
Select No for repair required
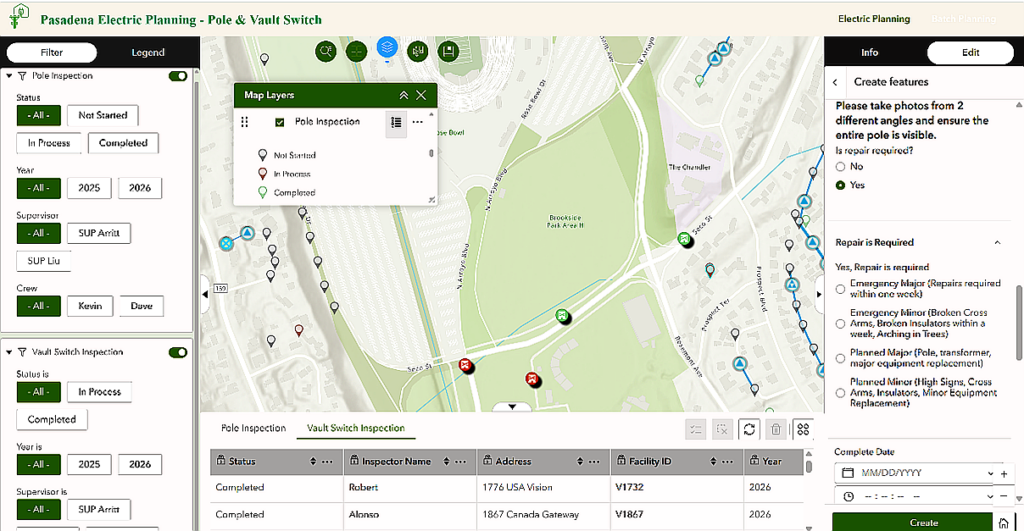coord(840,167)
